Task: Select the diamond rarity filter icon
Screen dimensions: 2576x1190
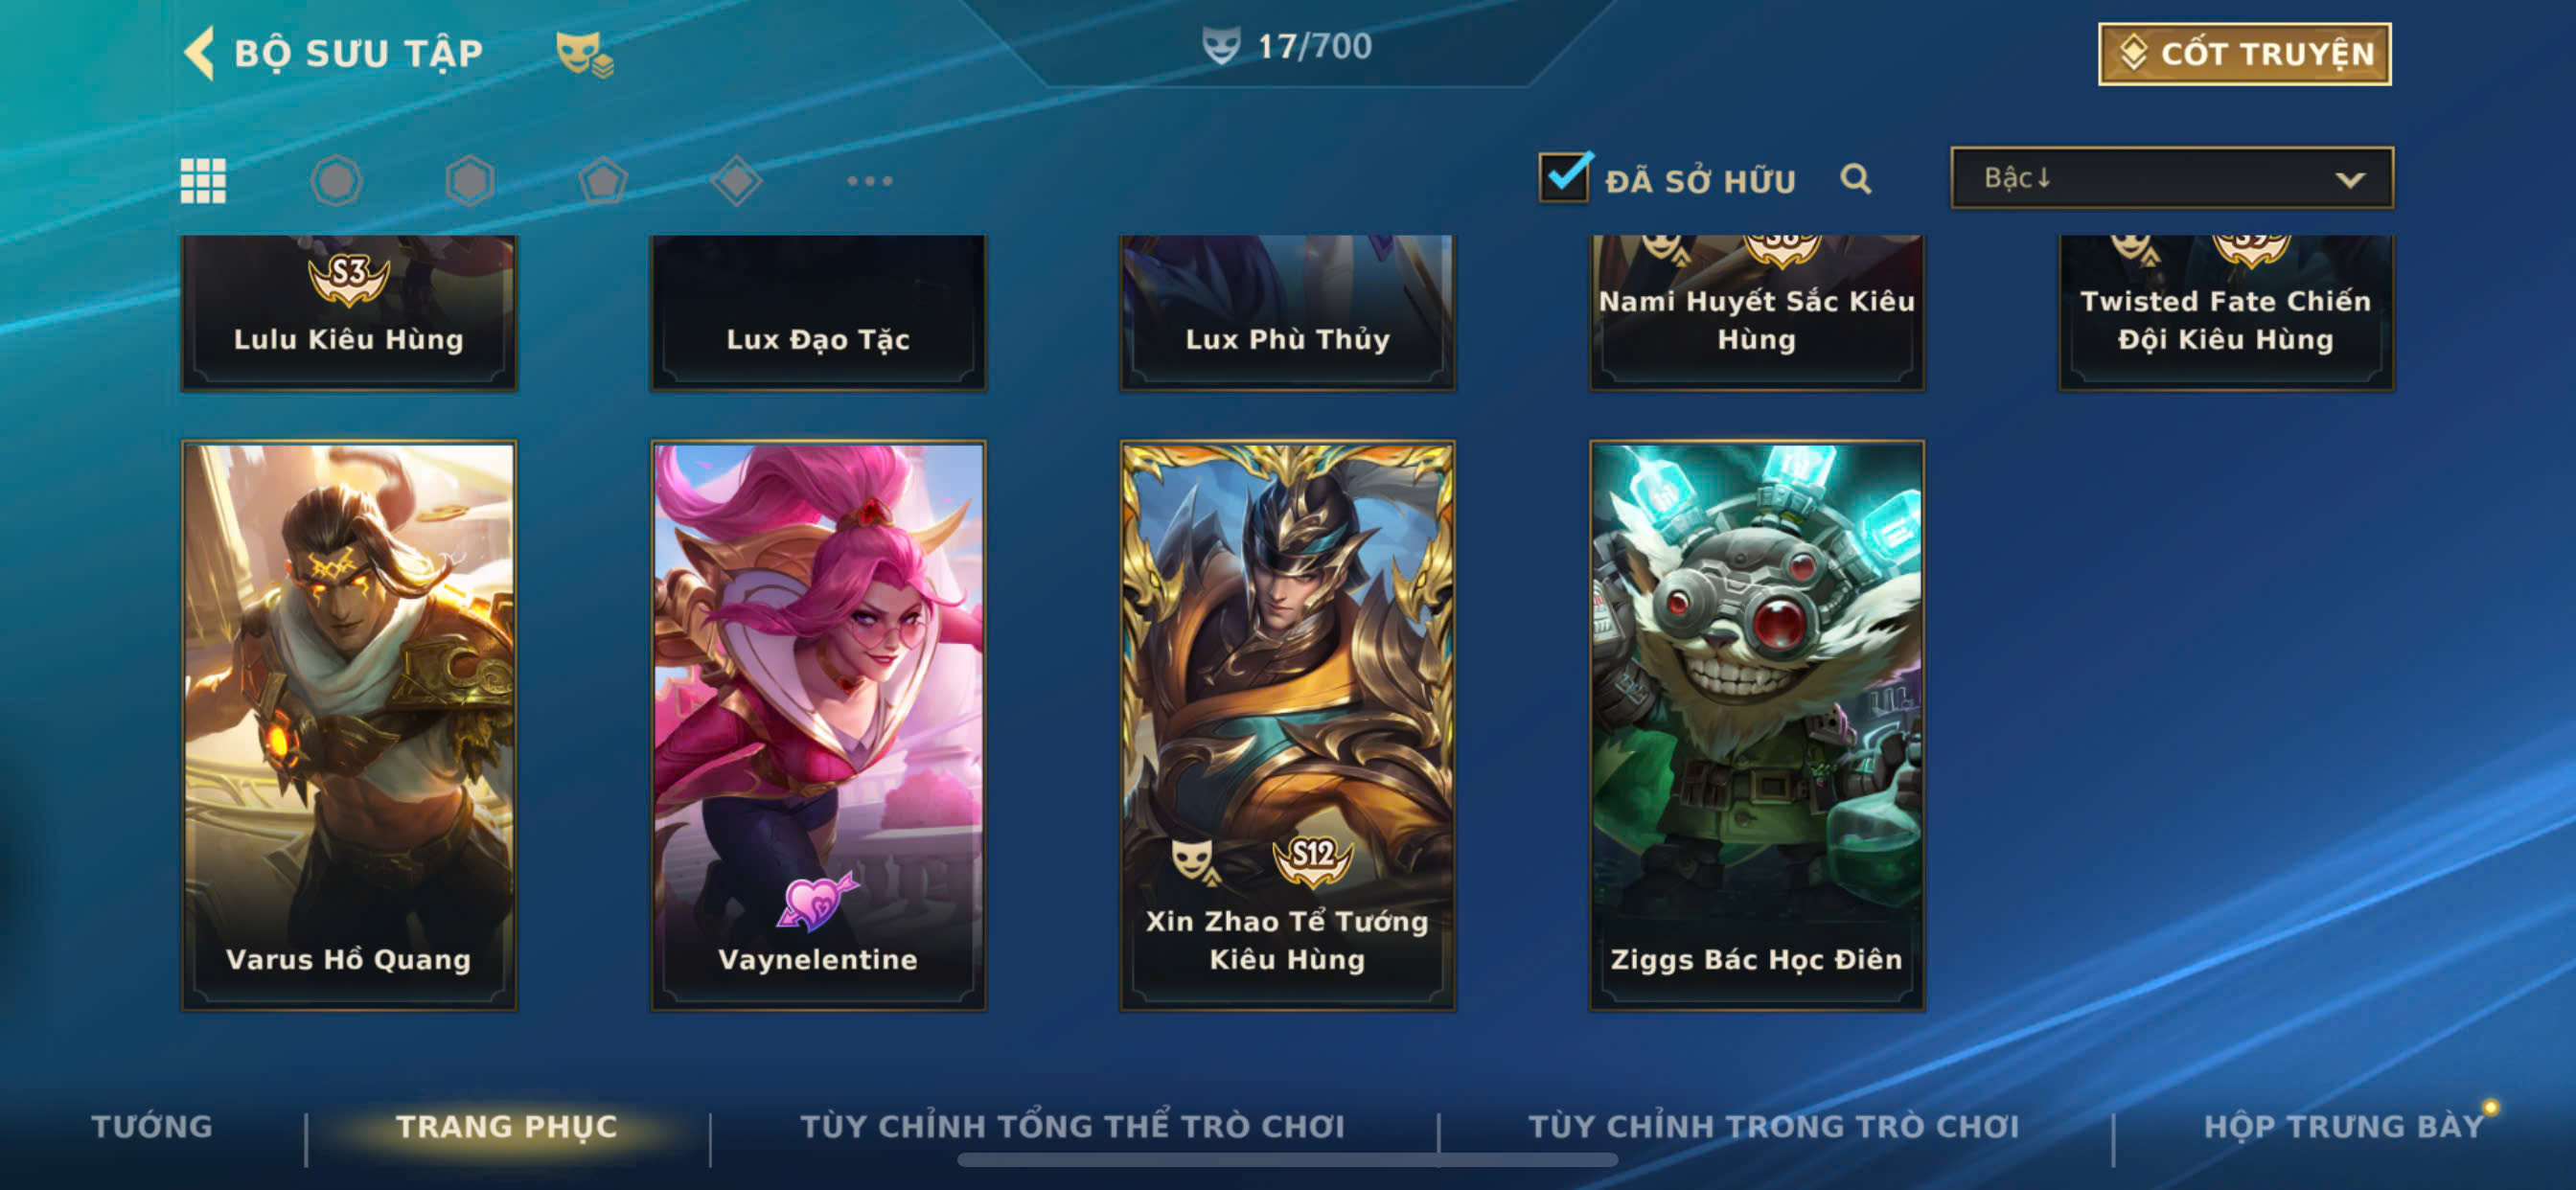Action: tap(736, 181)
